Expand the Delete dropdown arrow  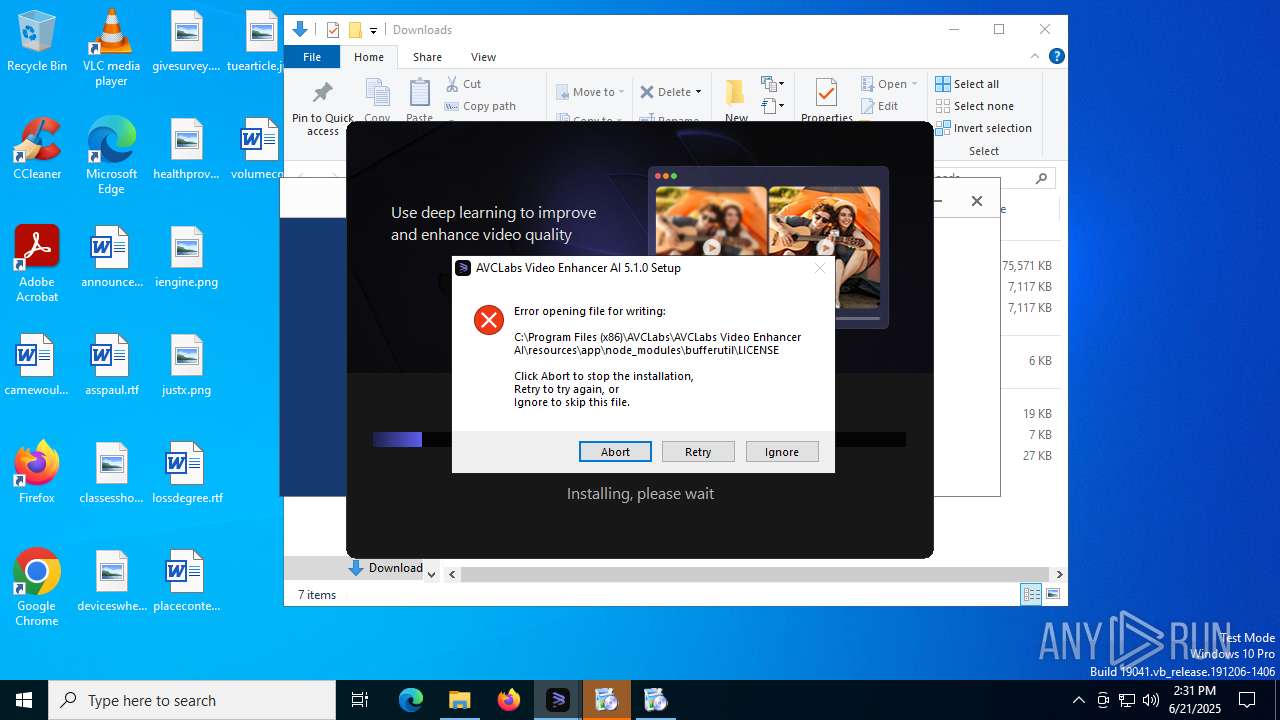(698, 92)
